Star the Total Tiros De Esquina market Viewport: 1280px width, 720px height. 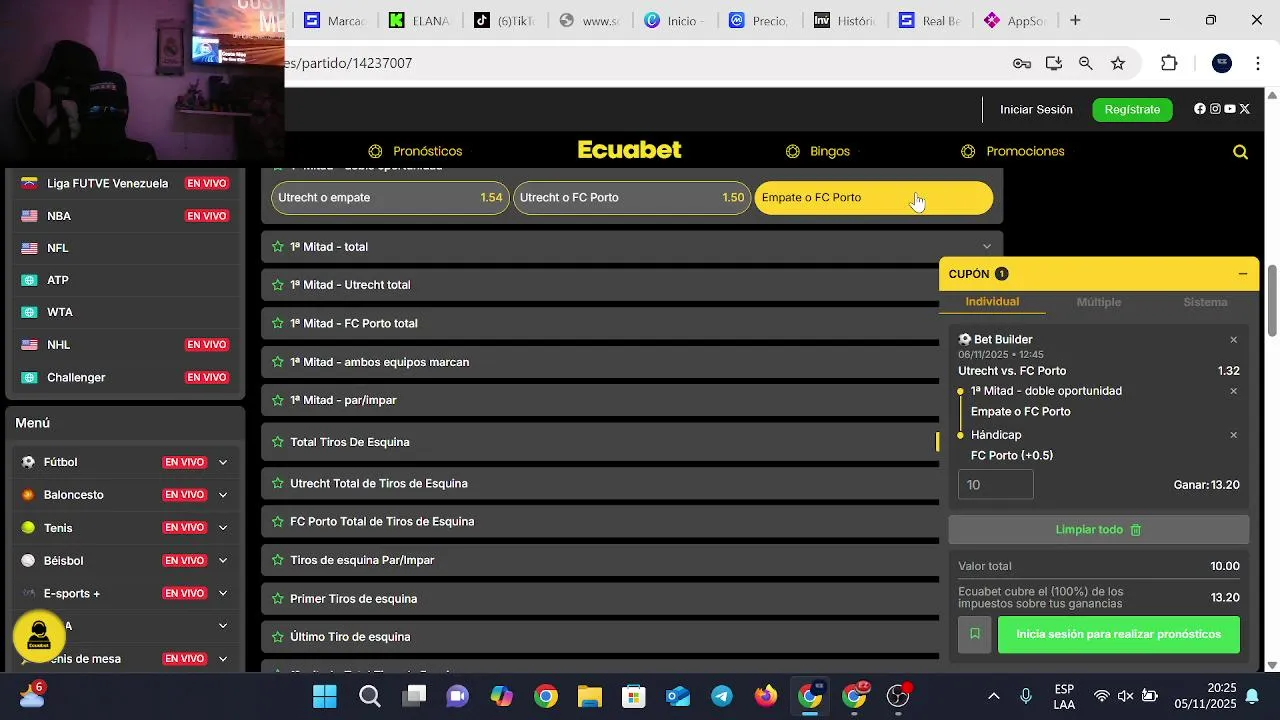[278, 442]
